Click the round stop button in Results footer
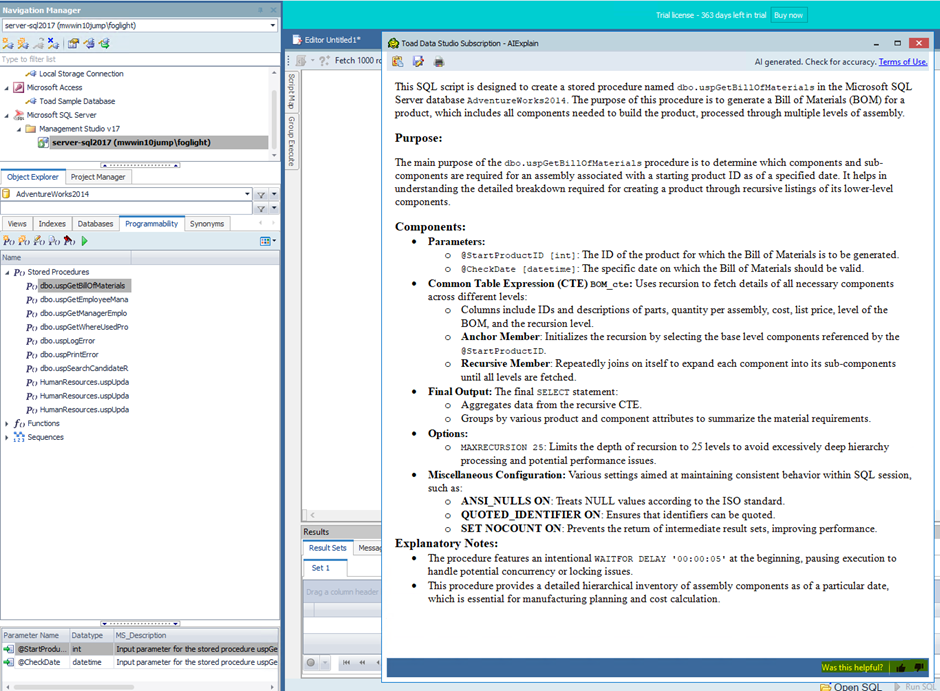The width and height of the screenshot is (940, 691). click(311, 662)
